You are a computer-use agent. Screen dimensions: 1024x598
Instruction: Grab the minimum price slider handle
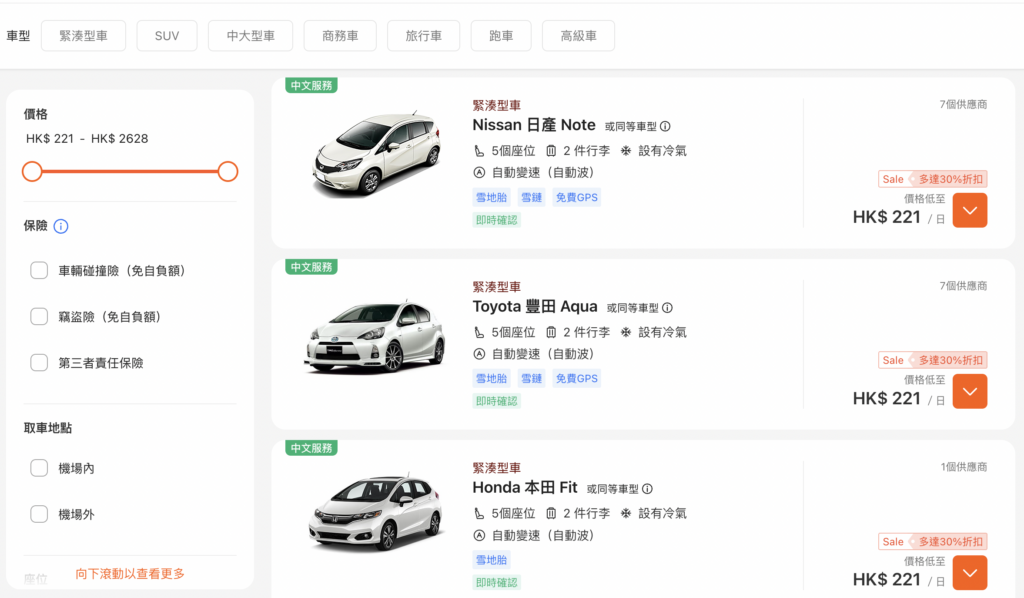click(32, 171)
